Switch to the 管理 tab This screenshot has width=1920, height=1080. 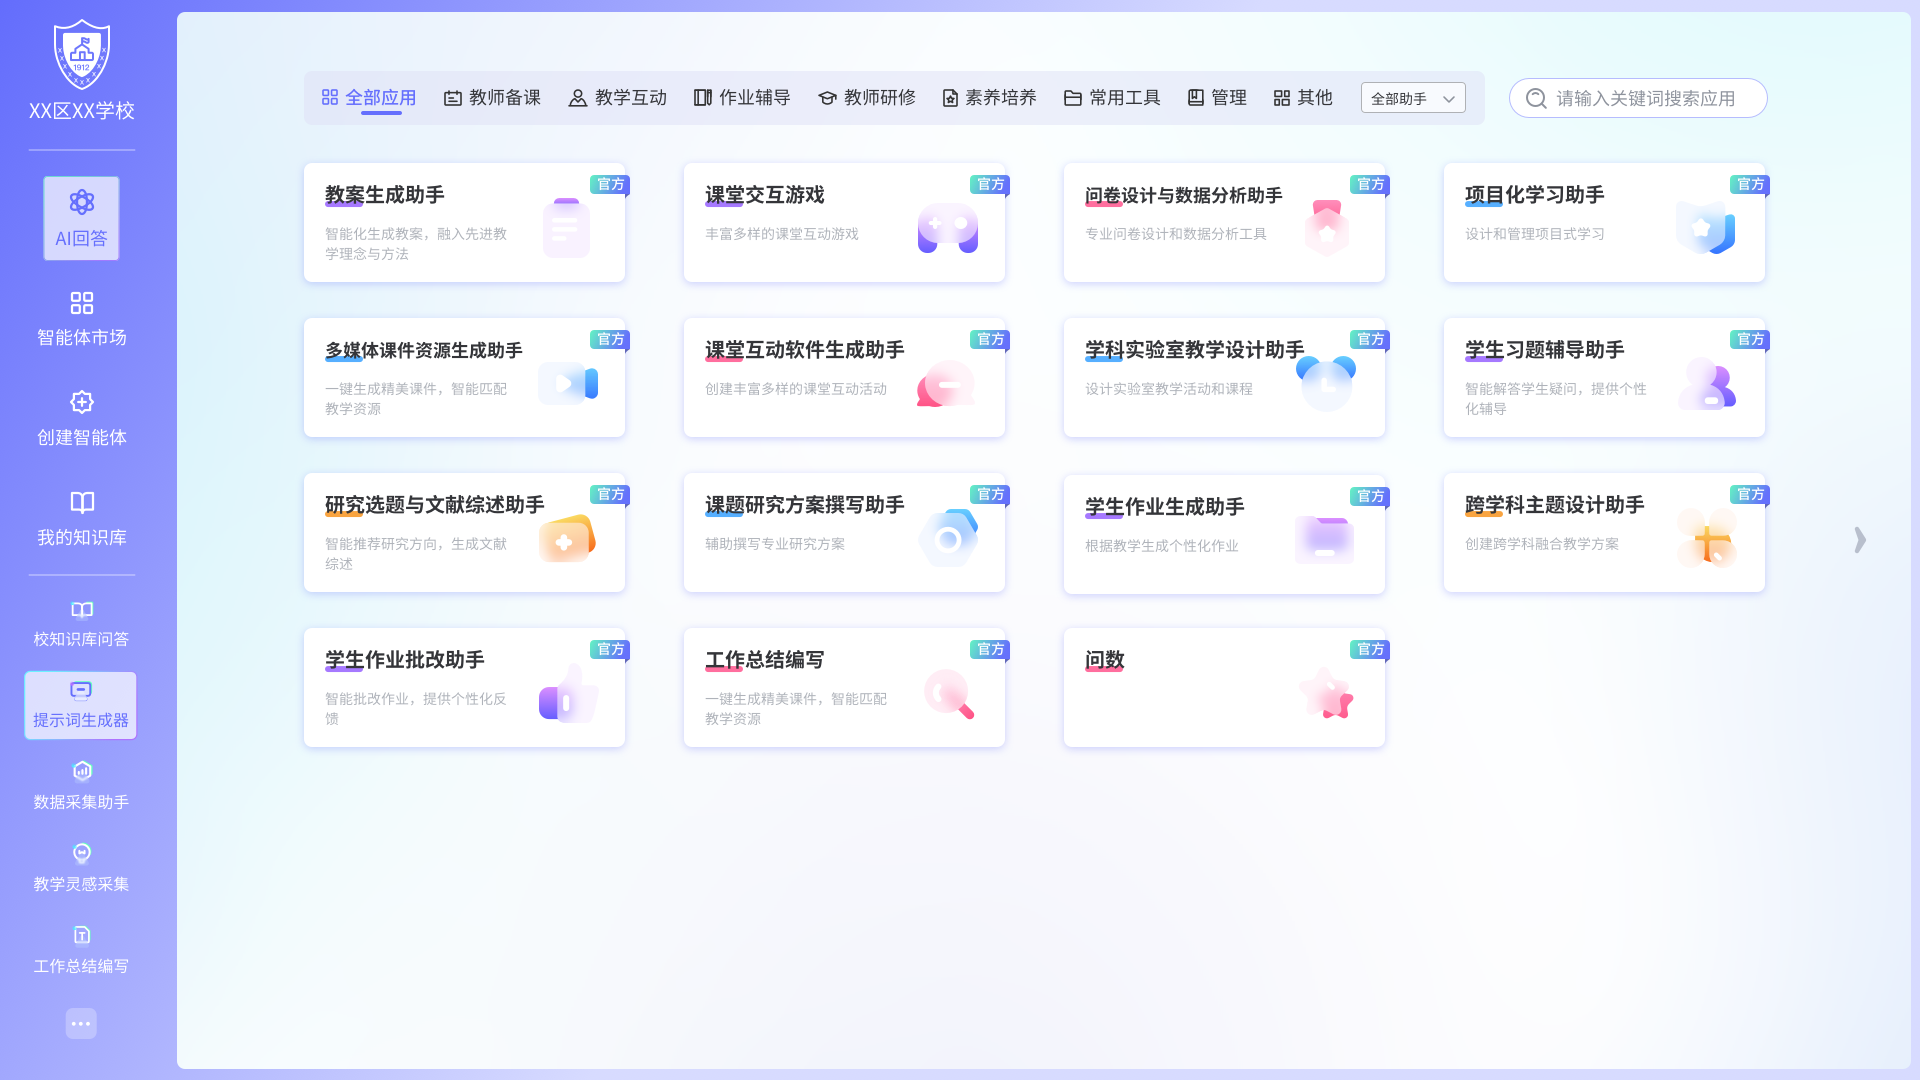coord(1217,98)
